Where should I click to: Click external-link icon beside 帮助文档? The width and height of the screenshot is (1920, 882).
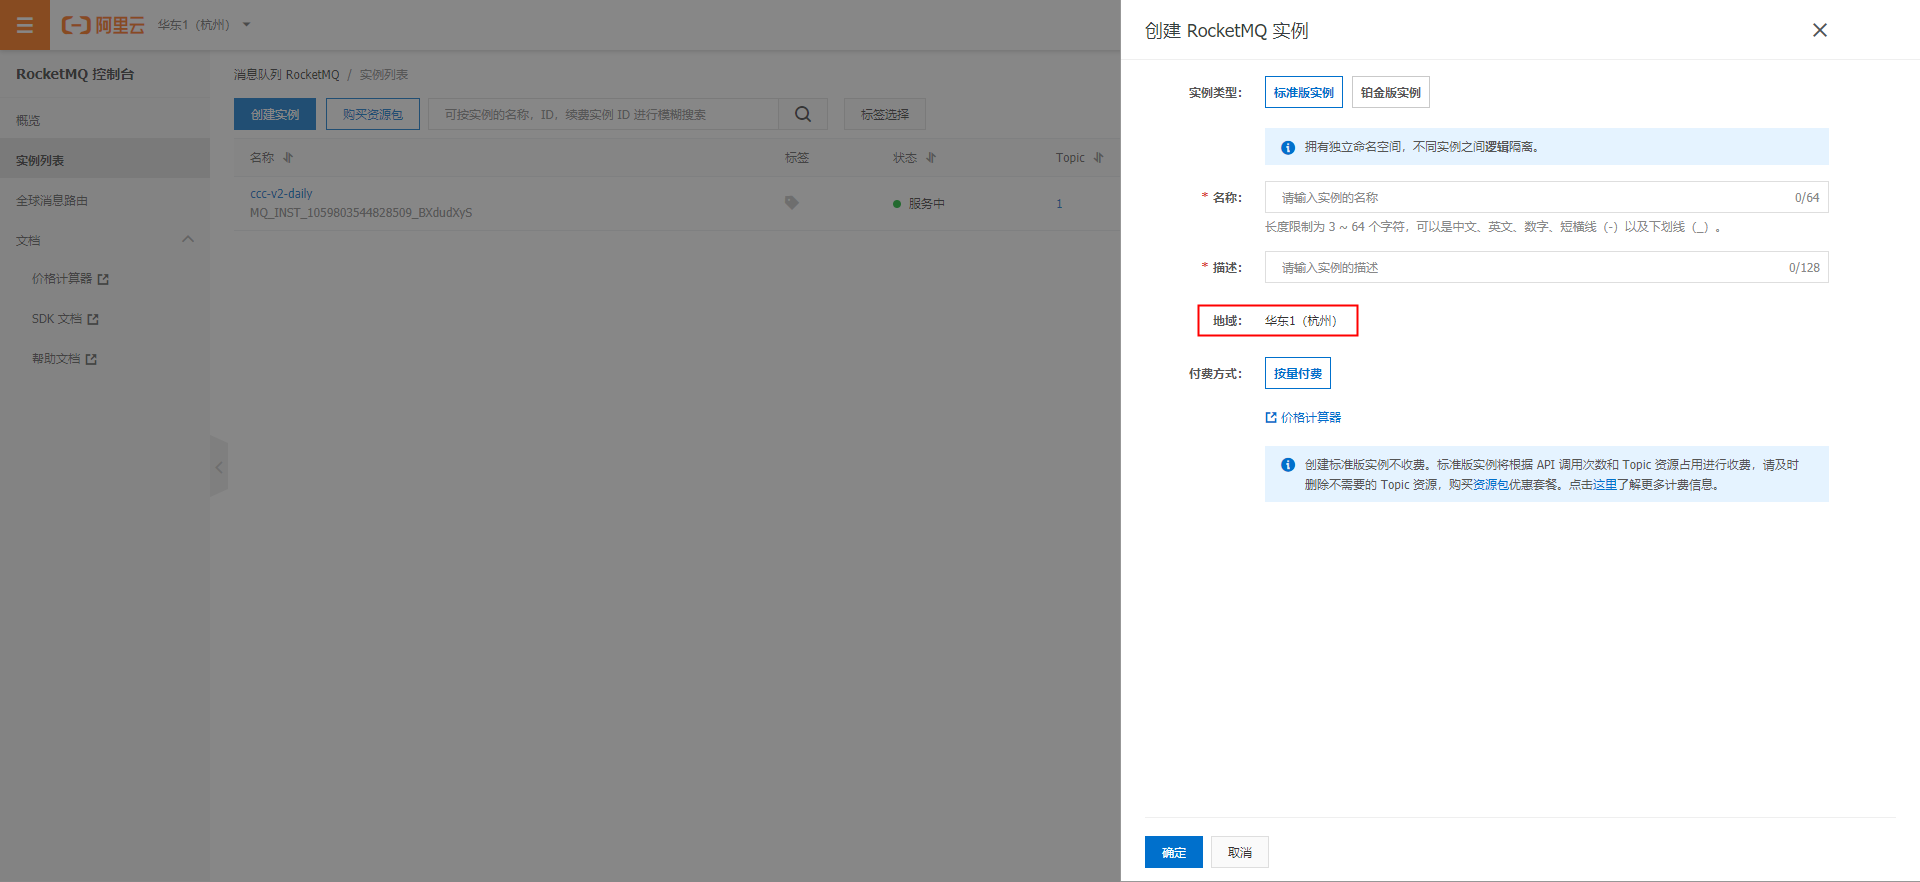click(x=91, y=359)
